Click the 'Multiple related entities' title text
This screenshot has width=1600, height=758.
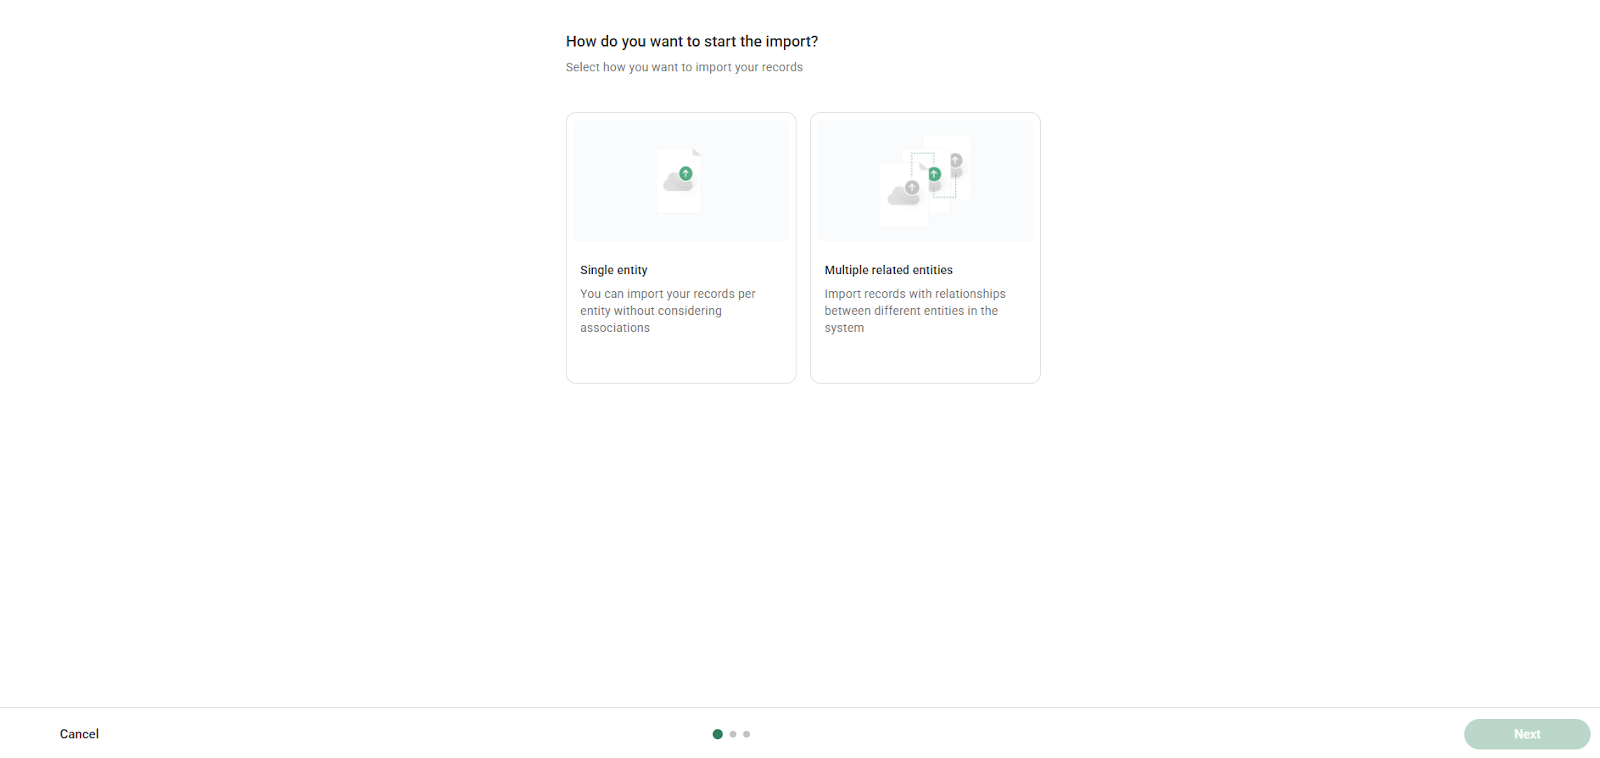(889, 270)
